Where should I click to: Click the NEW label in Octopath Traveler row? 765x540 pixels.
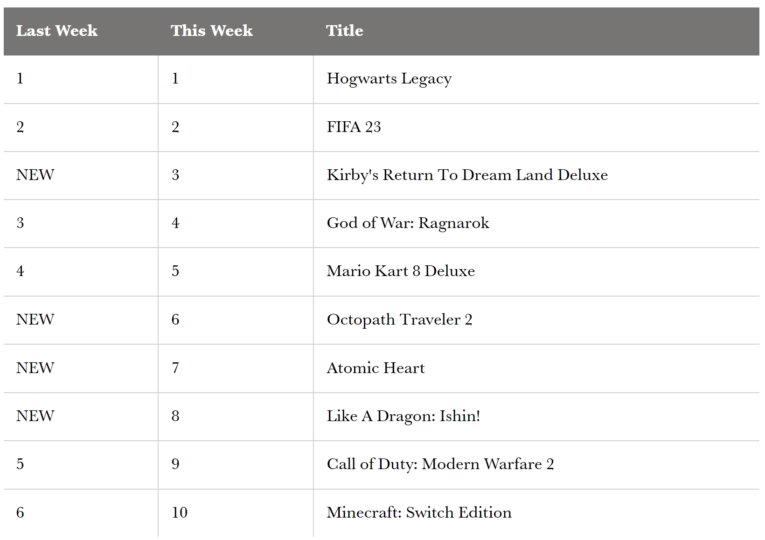35,320
